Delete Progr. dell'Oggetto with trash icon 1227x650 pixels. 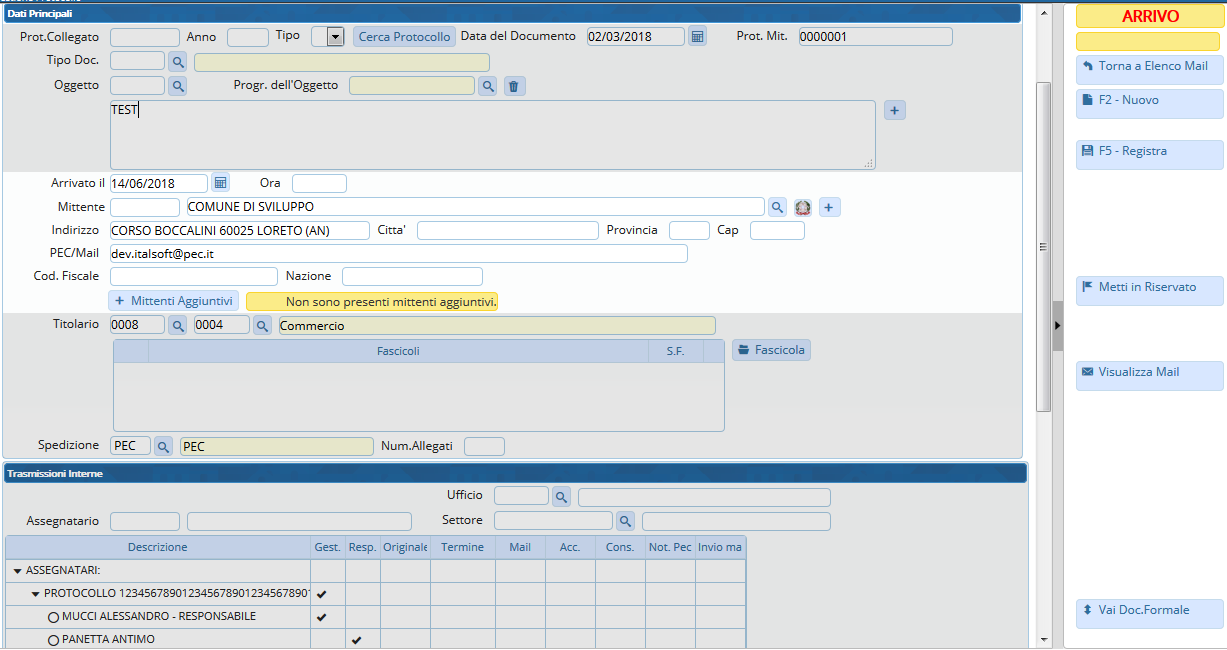click(x=513, y=86)
